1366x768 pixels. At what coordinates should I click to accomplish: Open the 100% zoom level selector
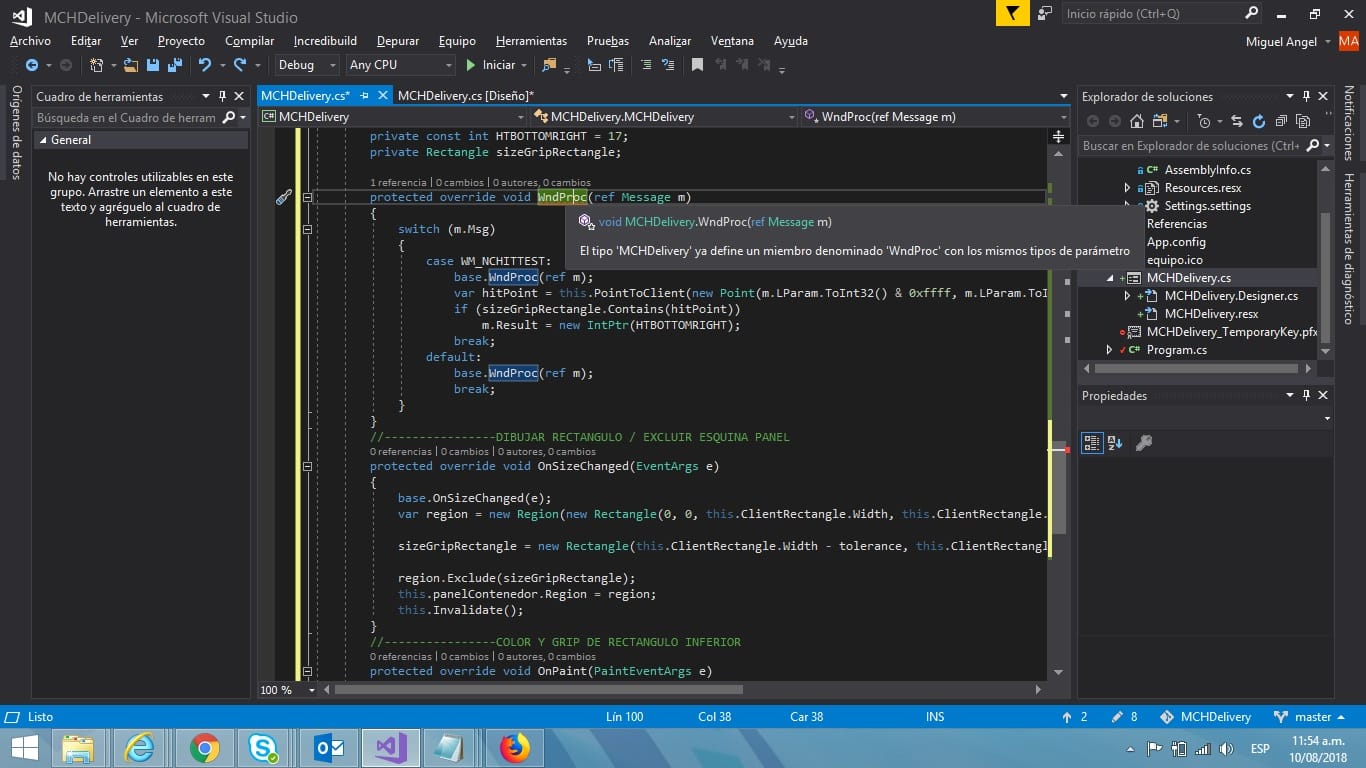(286, 689)
